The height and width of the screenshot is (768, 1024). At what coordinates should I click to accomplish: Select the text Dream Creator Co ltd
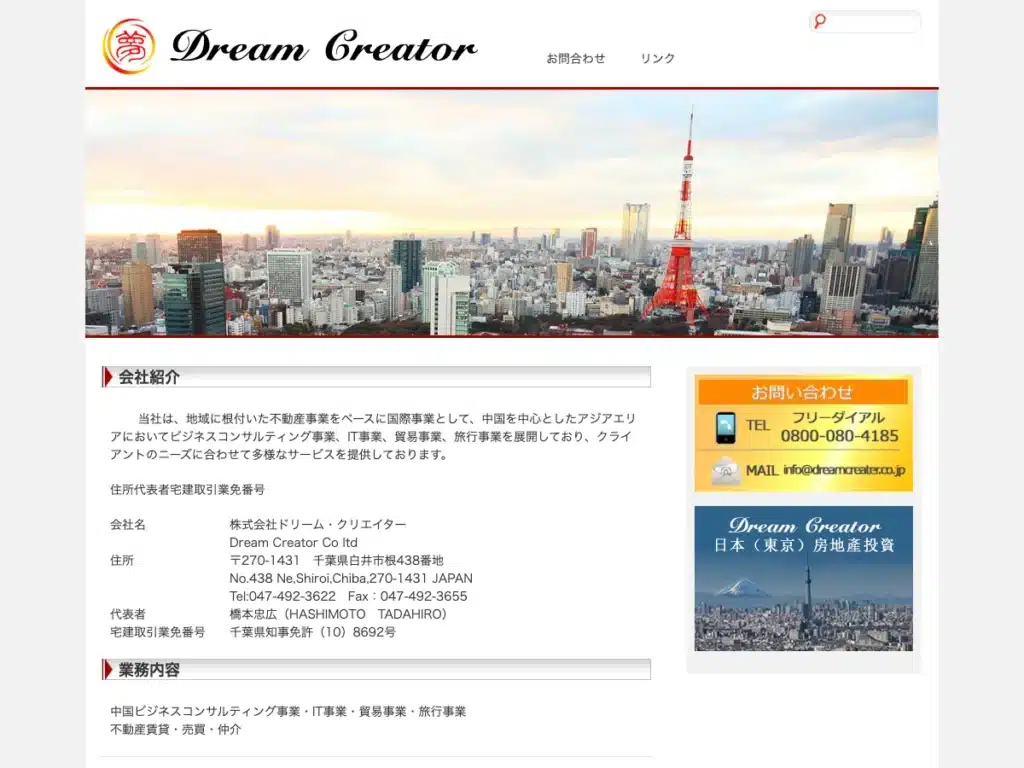point(293,542)
